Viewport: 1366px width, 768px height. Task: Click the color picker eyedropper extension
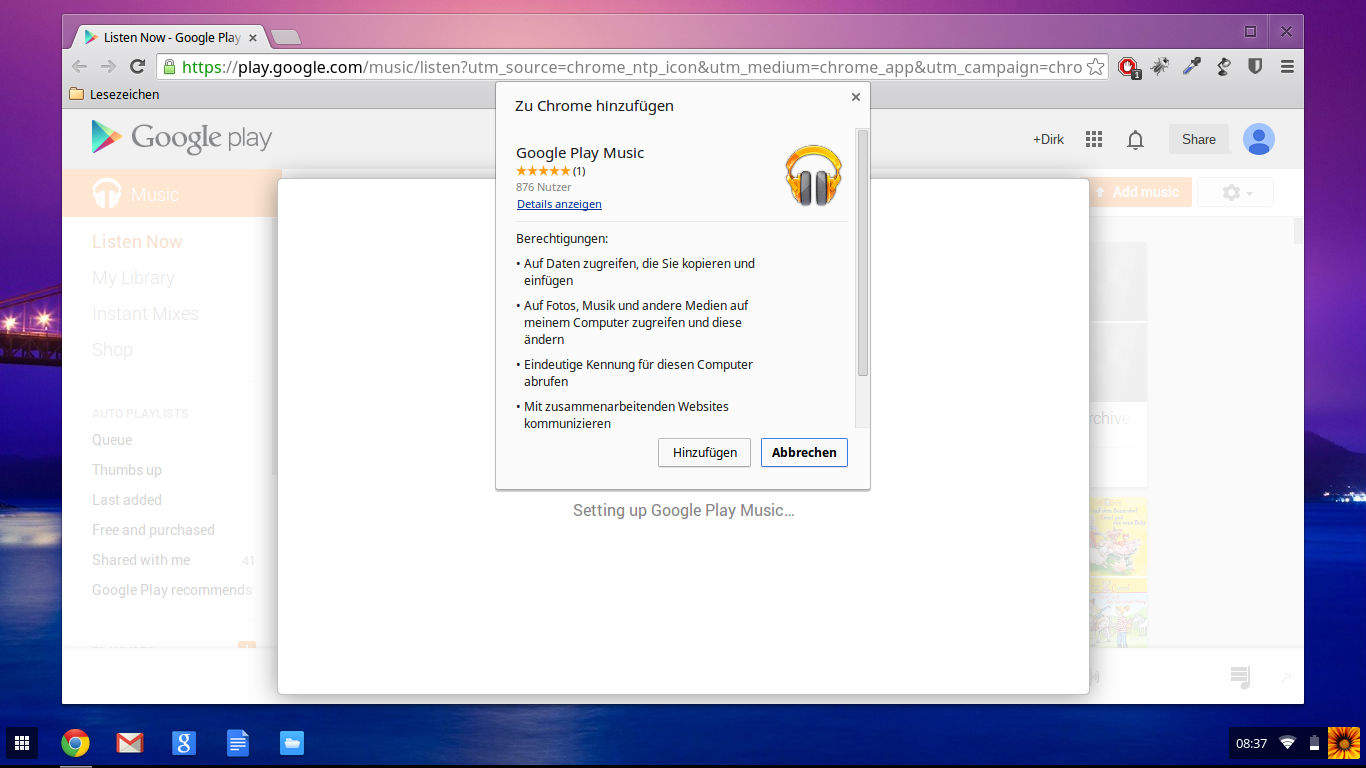[1191, 67]
